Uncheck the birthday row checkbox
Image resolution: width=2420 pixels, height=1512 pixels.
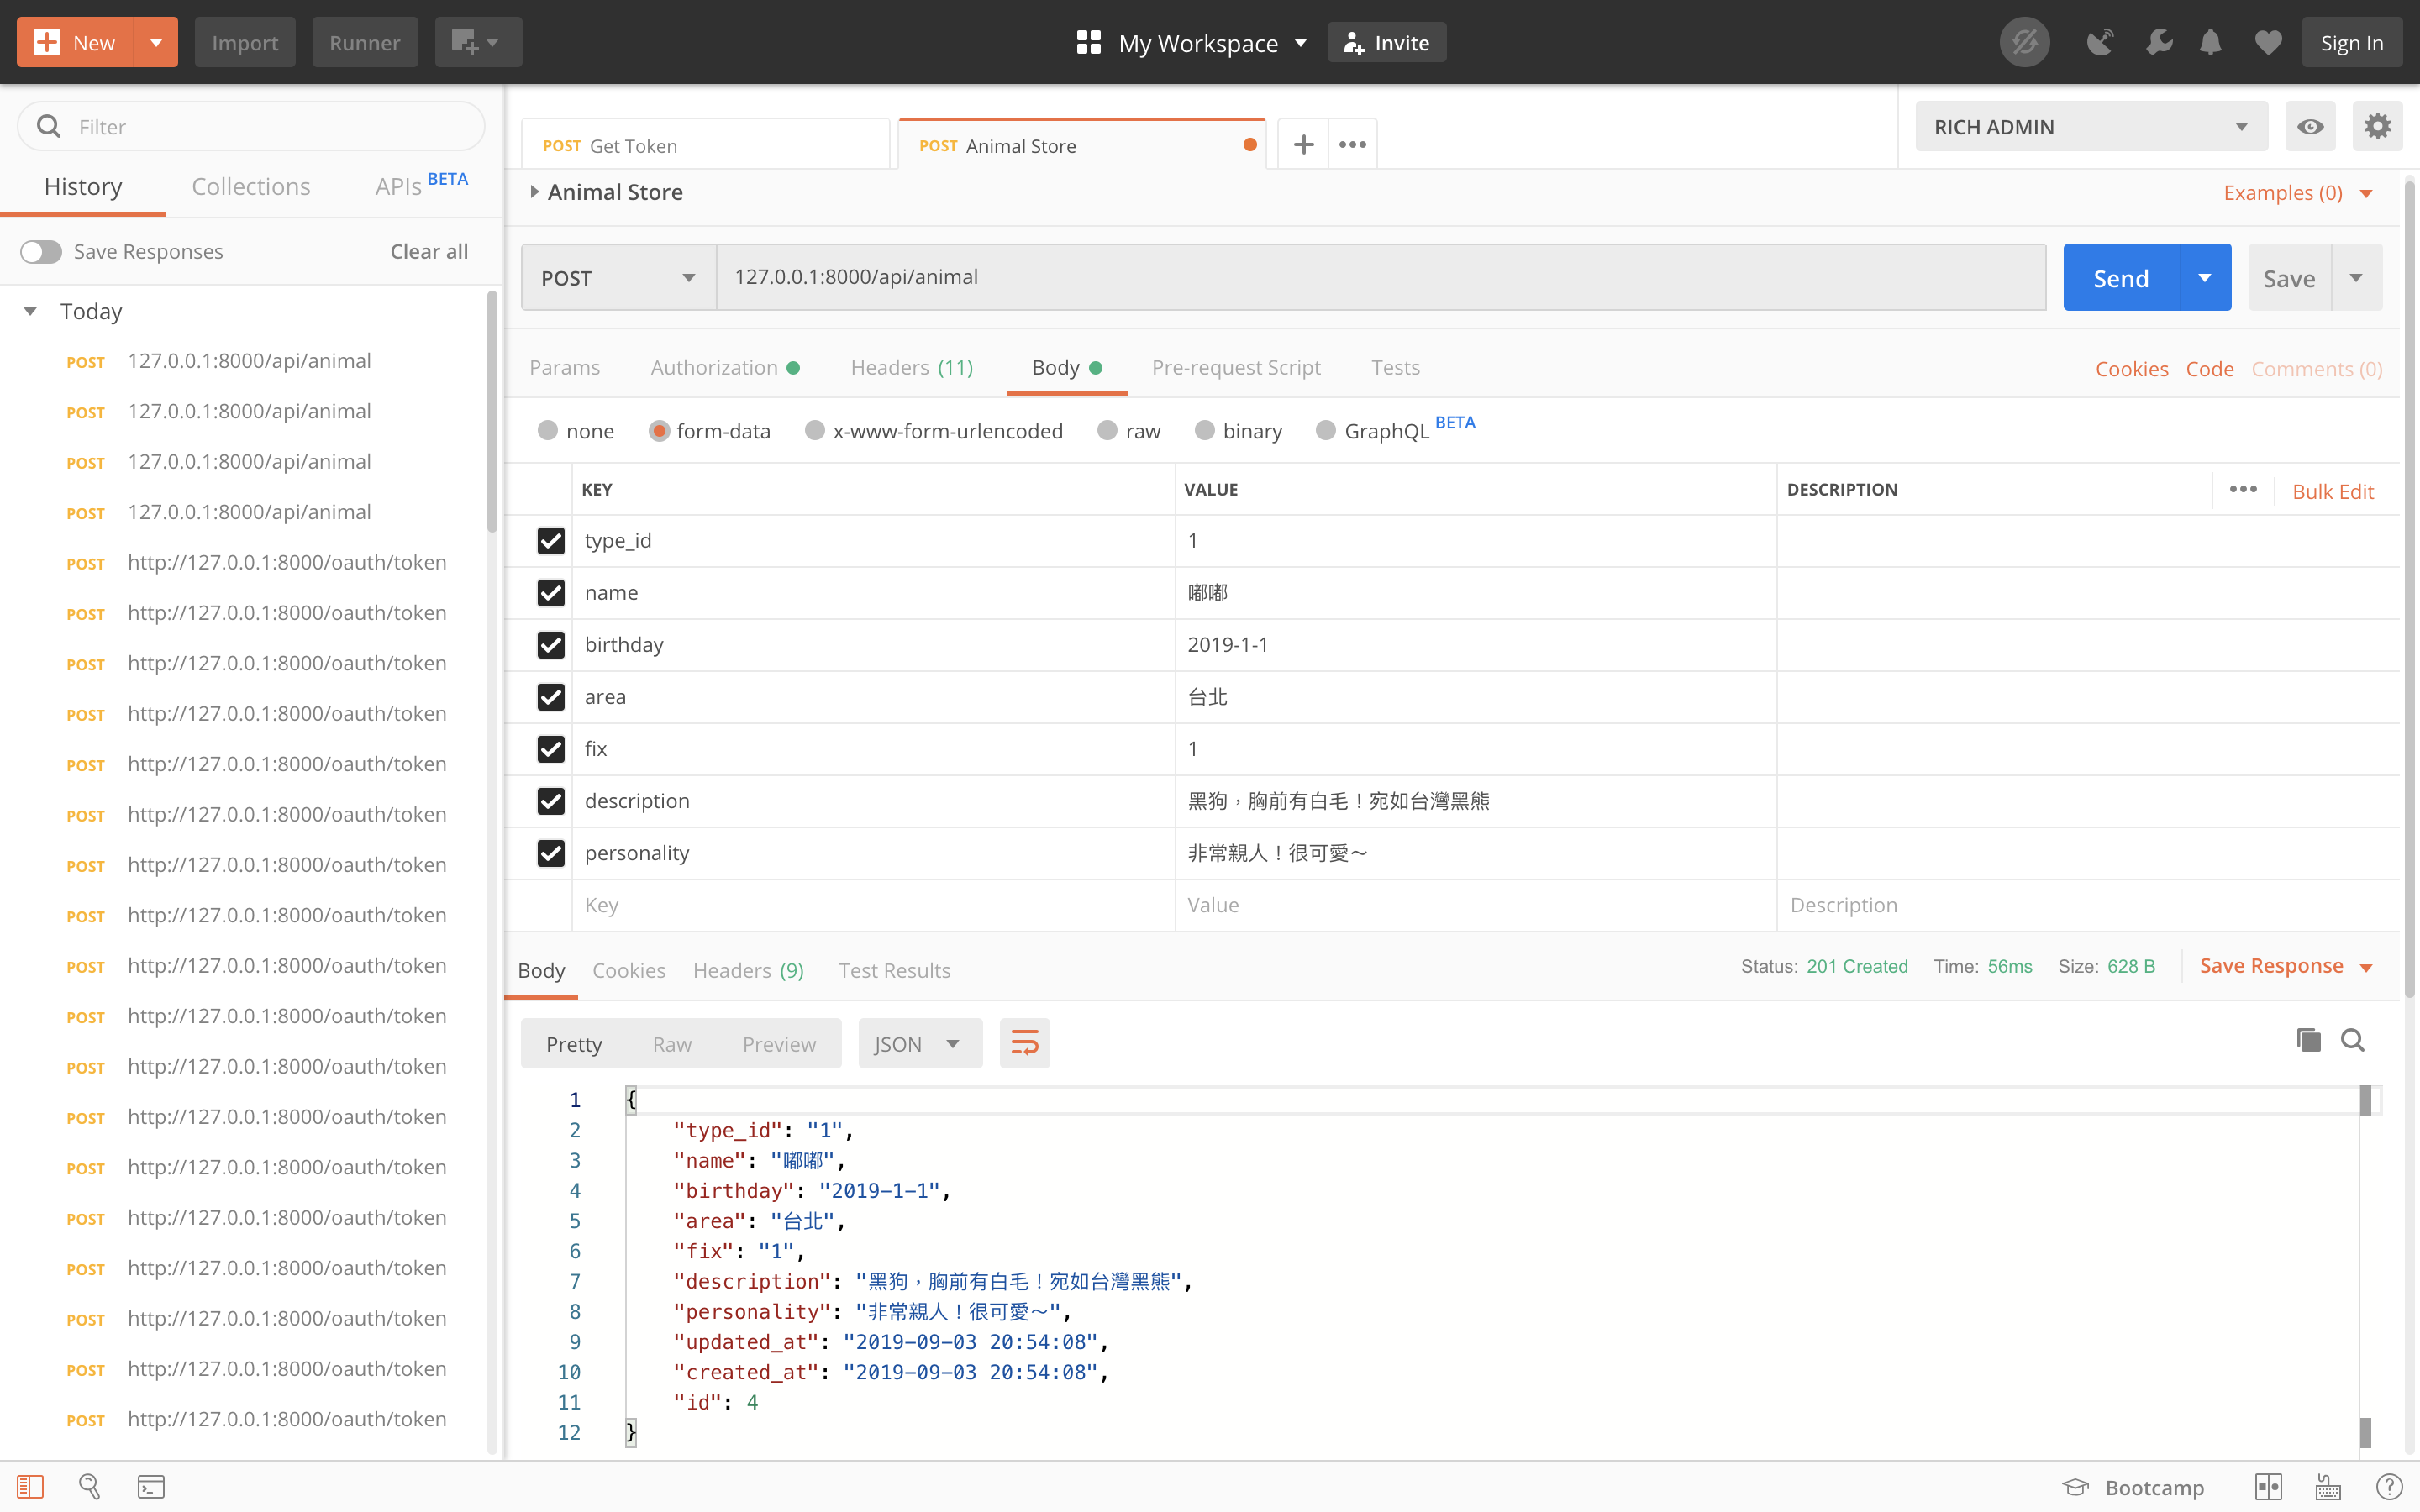click(x=551, y=644)
